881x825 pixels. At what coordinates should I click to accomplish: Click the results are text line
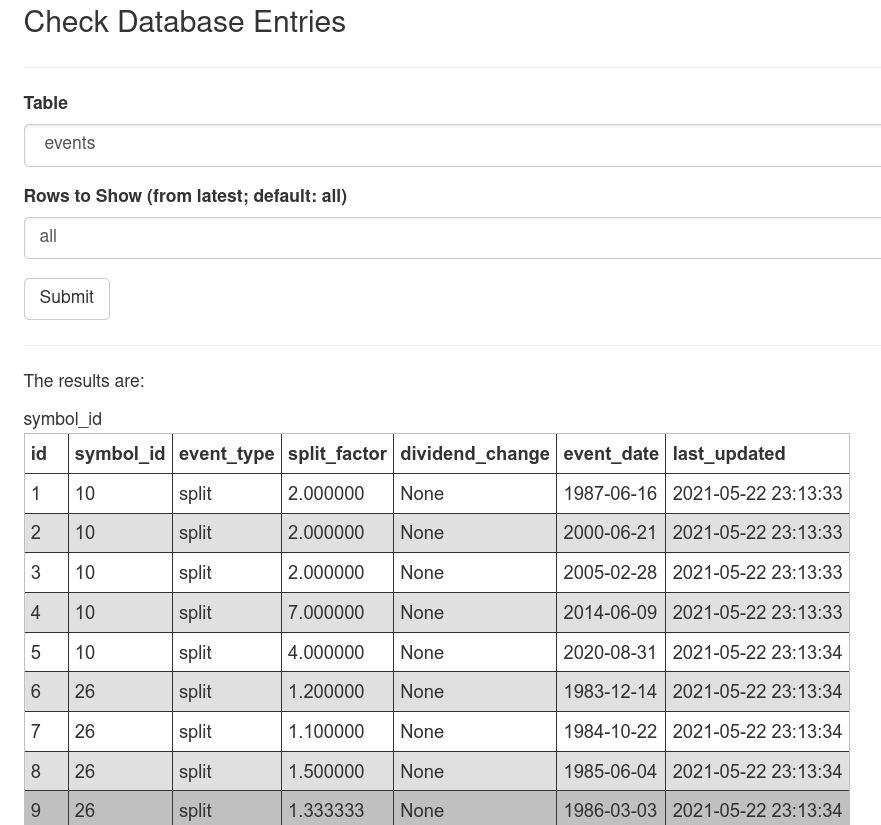point(84,381)
